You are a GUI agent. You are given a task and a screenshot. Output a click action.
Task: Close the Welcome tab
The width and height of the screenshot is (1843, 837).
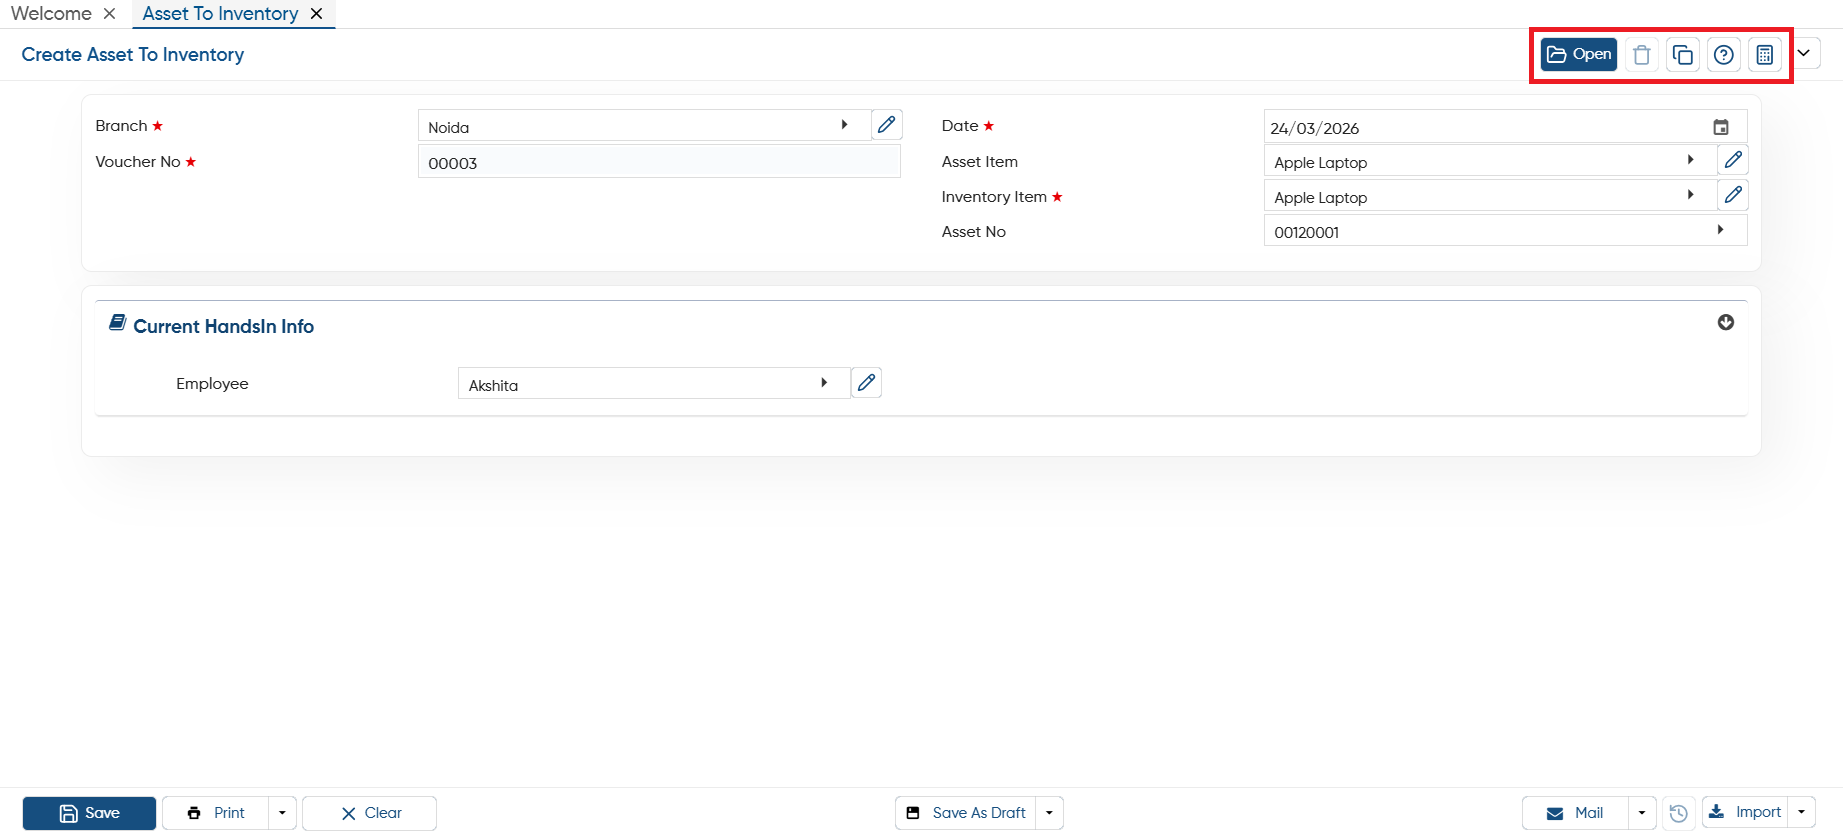pos(110,14)
